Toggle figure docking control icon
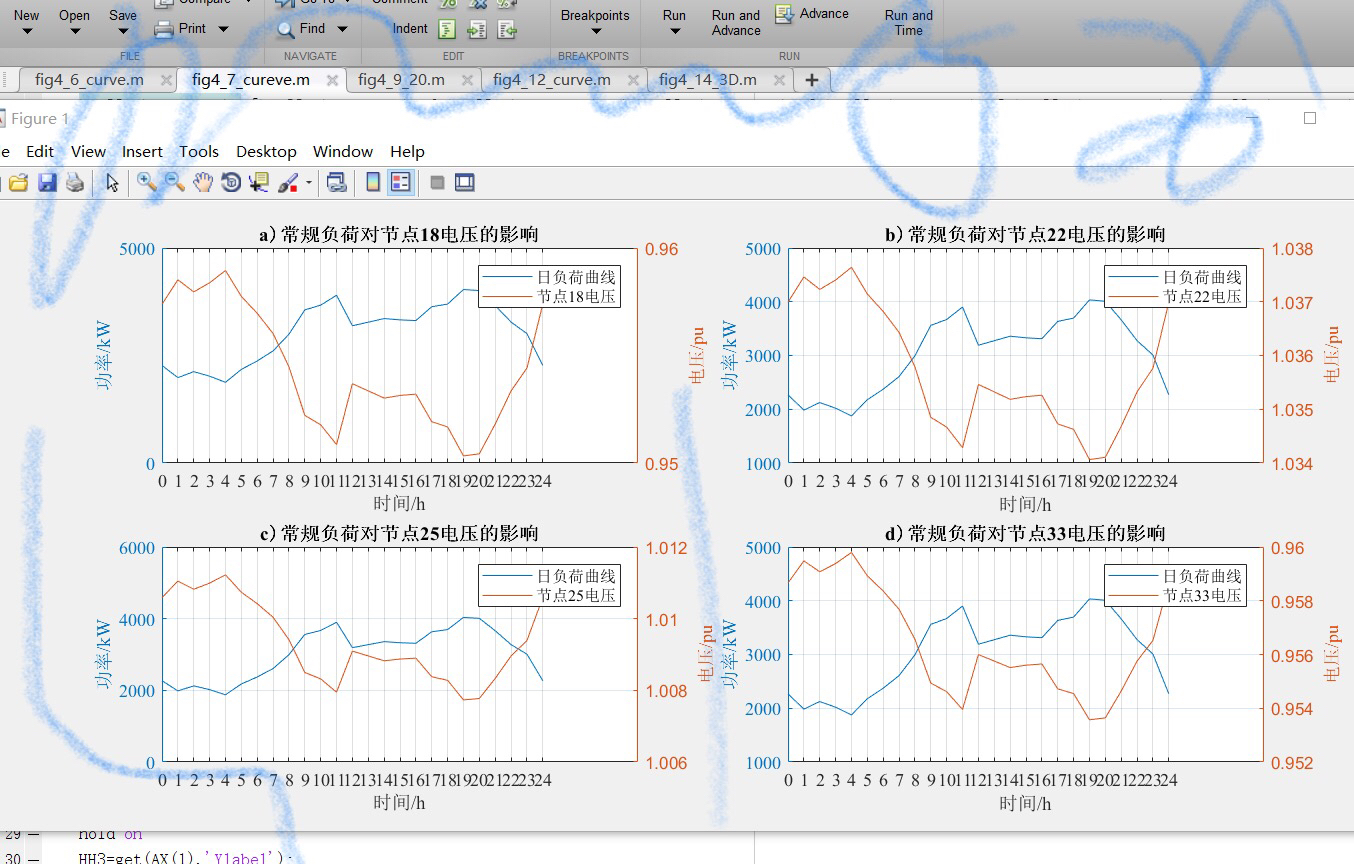Viewport: 1354px width, 864px height. coord(464,183)
